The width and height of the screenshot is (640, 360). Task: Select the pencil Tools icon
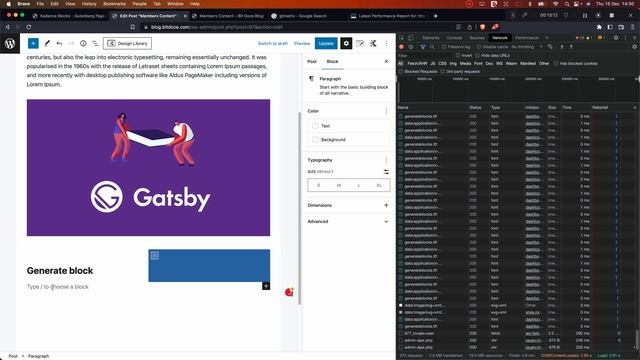[x=47, y=43]
